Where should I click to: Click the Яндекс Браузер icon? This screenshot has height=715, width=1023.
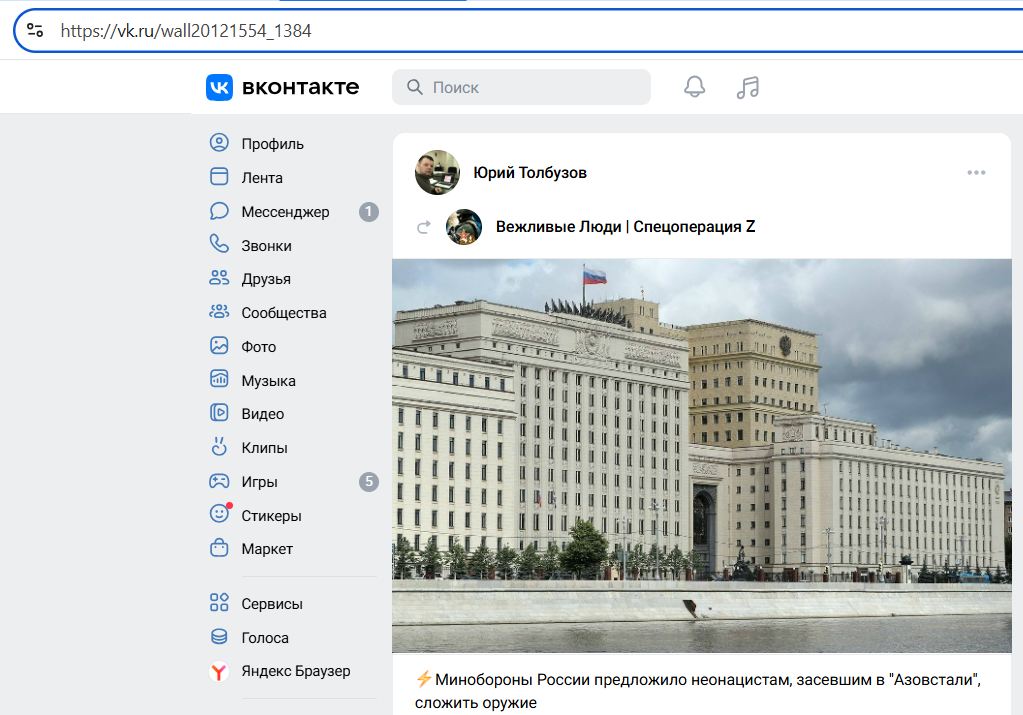[x=219, y=671]
